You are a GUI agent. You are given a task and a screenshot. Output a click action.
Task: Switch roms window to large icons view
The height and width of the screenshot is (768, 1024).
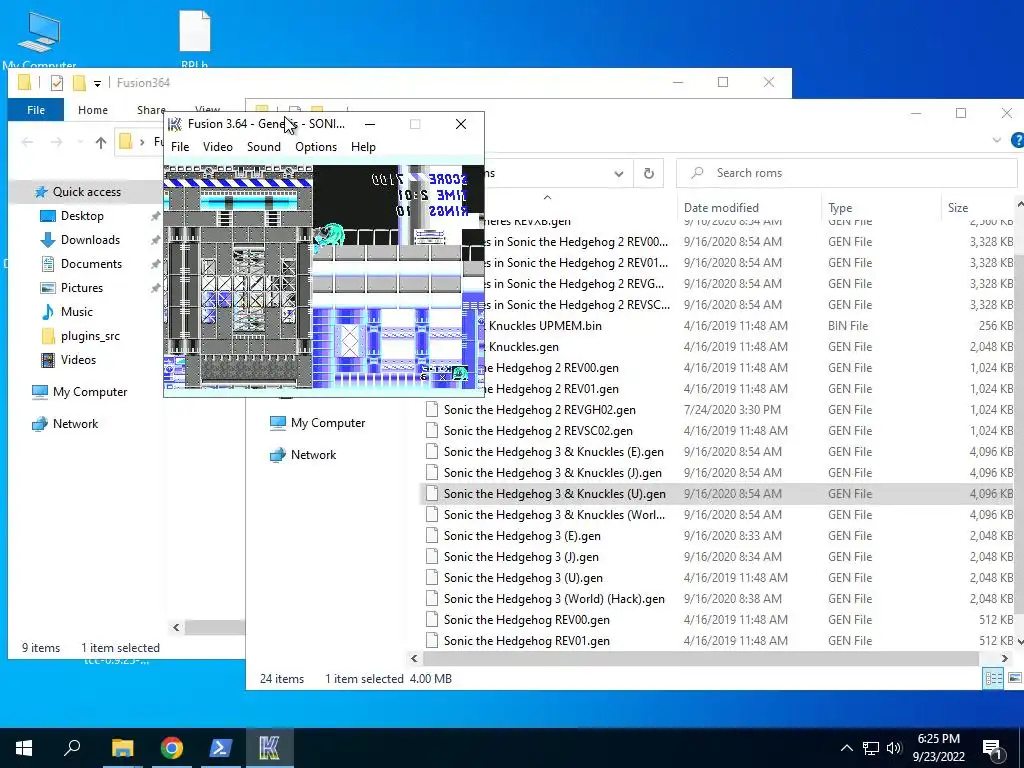click(x=1015, y=679)
